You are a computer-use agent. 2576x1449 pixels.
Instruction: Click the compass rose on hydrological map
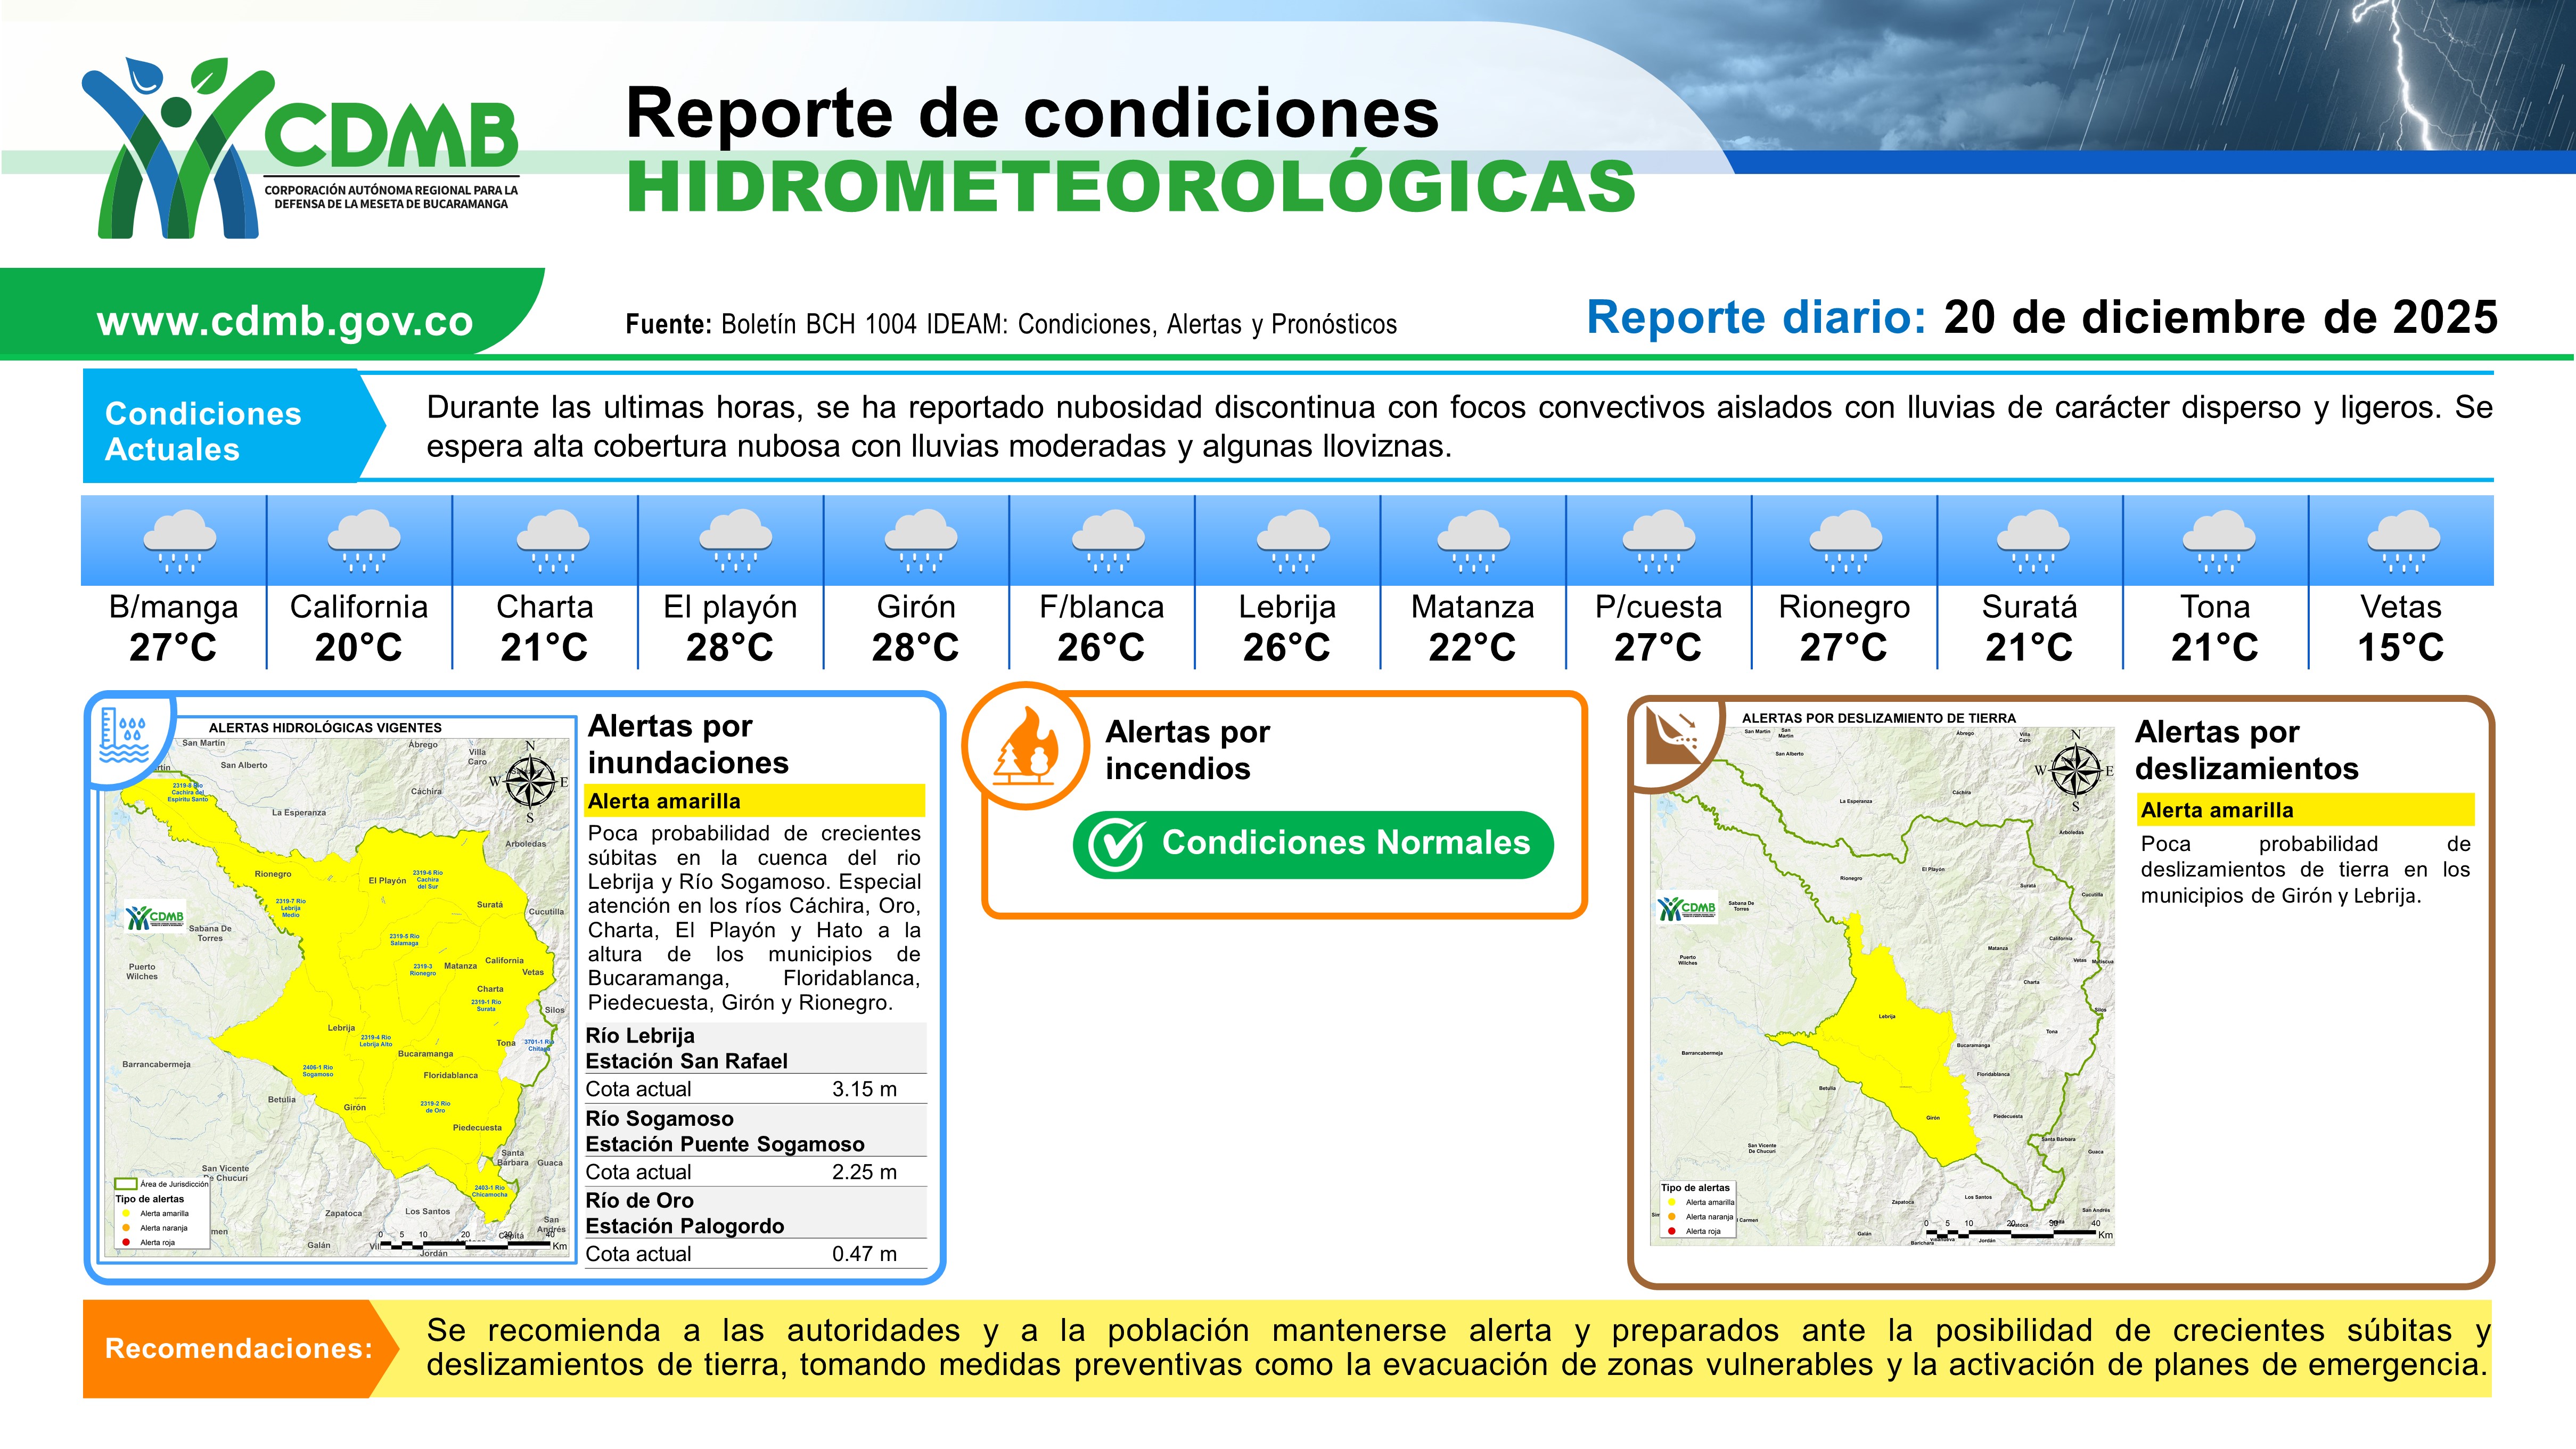tap(530, 781)
